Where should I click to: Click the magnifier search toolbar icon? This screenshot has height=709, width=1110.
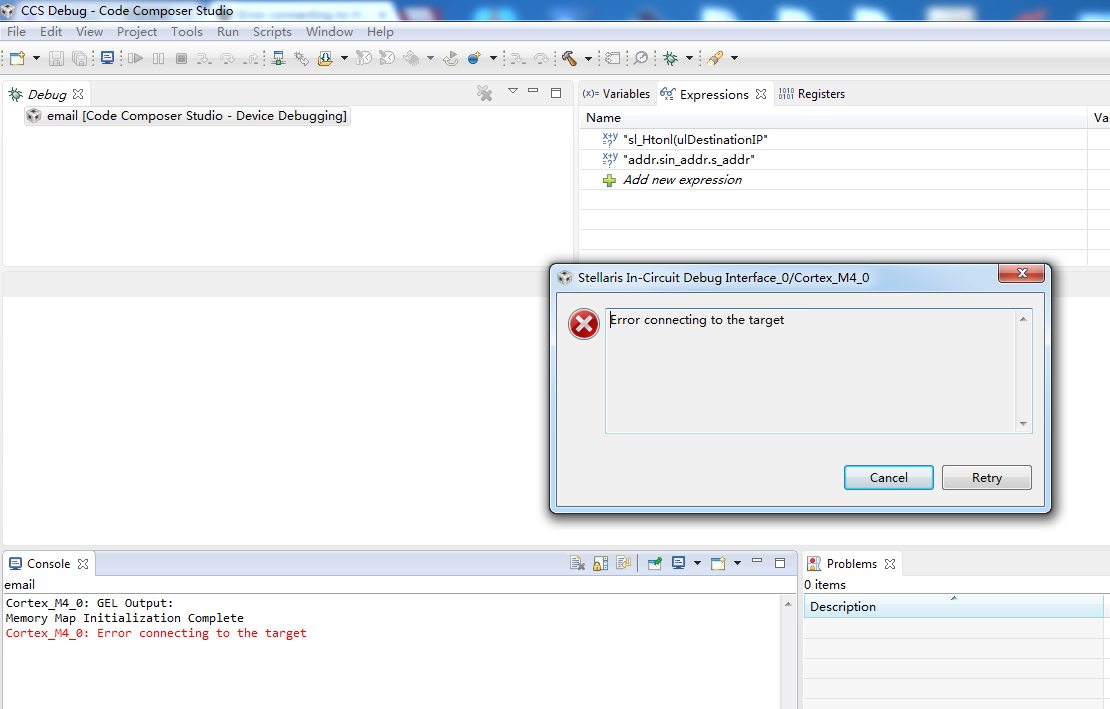pyautogui.click(x=641, y=58)
